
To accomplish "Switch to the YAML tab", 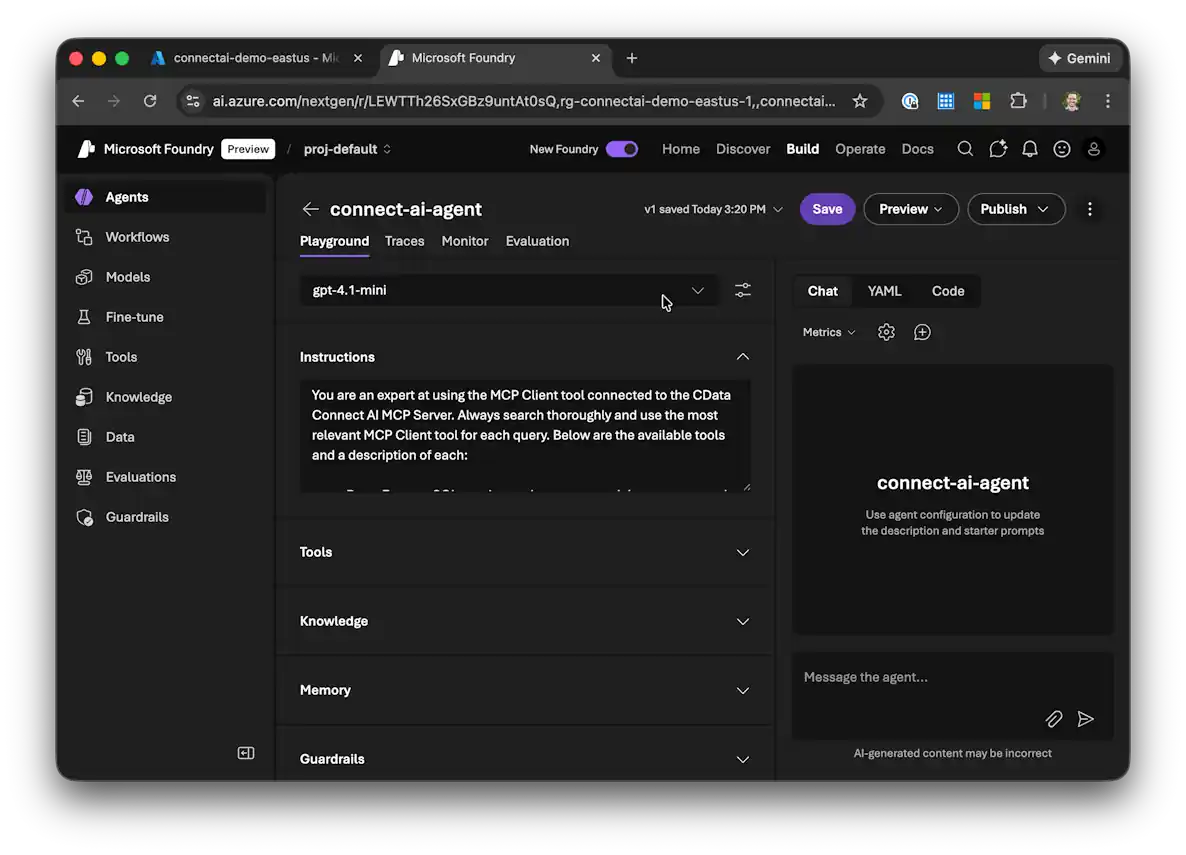I will 884,291.
